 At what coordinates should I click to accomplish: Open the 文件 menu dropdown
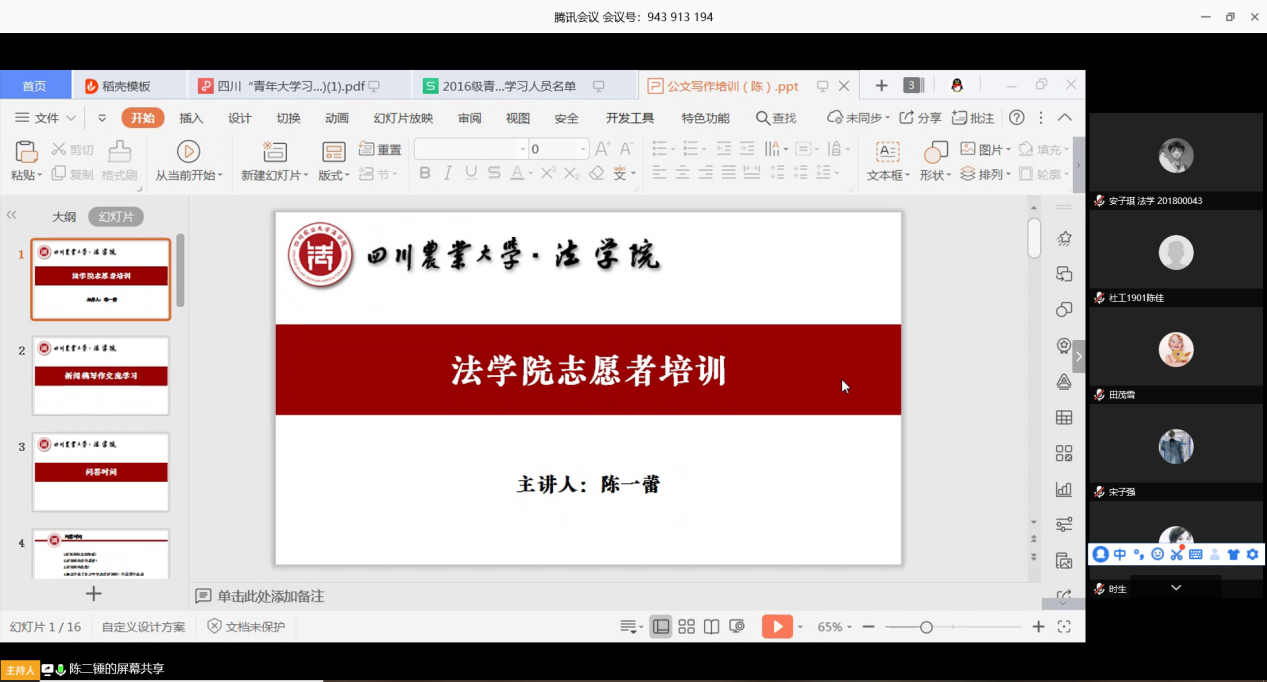coord(47,118)
